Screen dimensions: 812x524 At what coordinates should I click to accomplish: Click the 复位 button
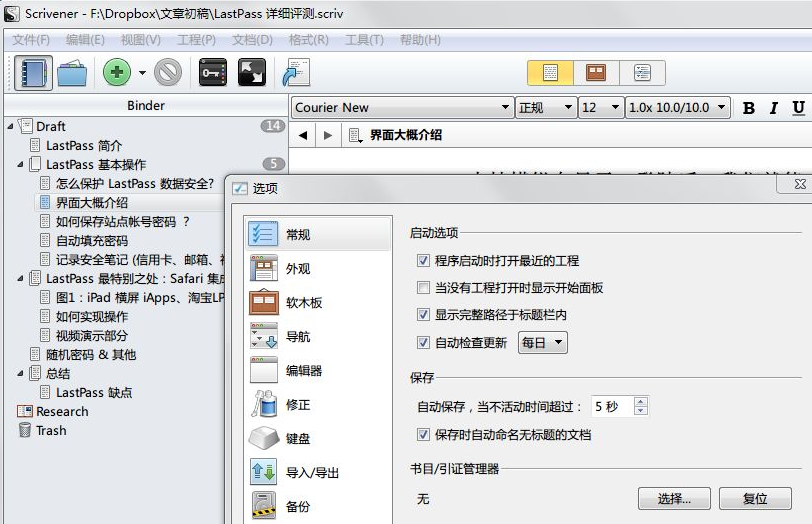coord(755,499)
